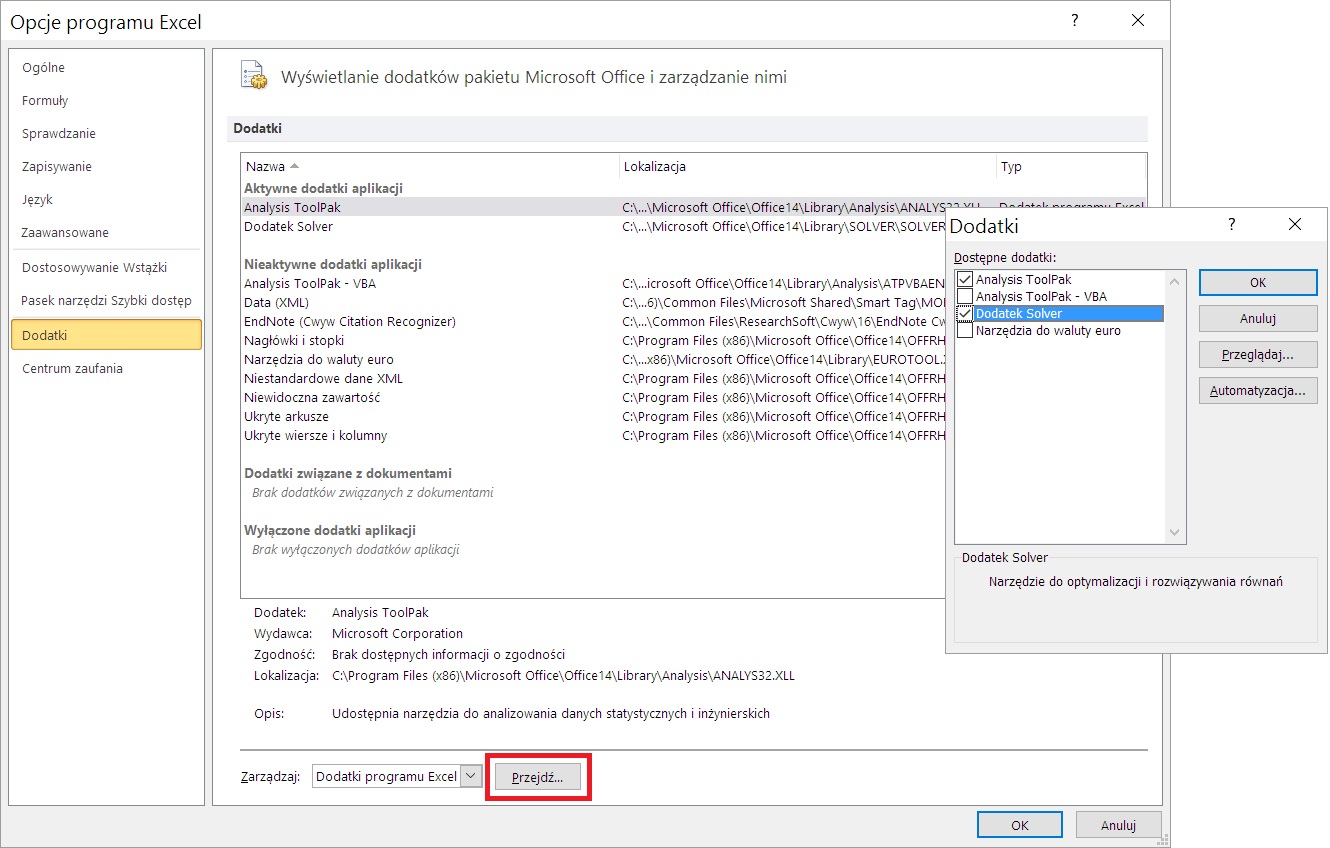Select the Dodatki category in sidebar
The width and height of the screenshot is (1330, 848).
106,335
